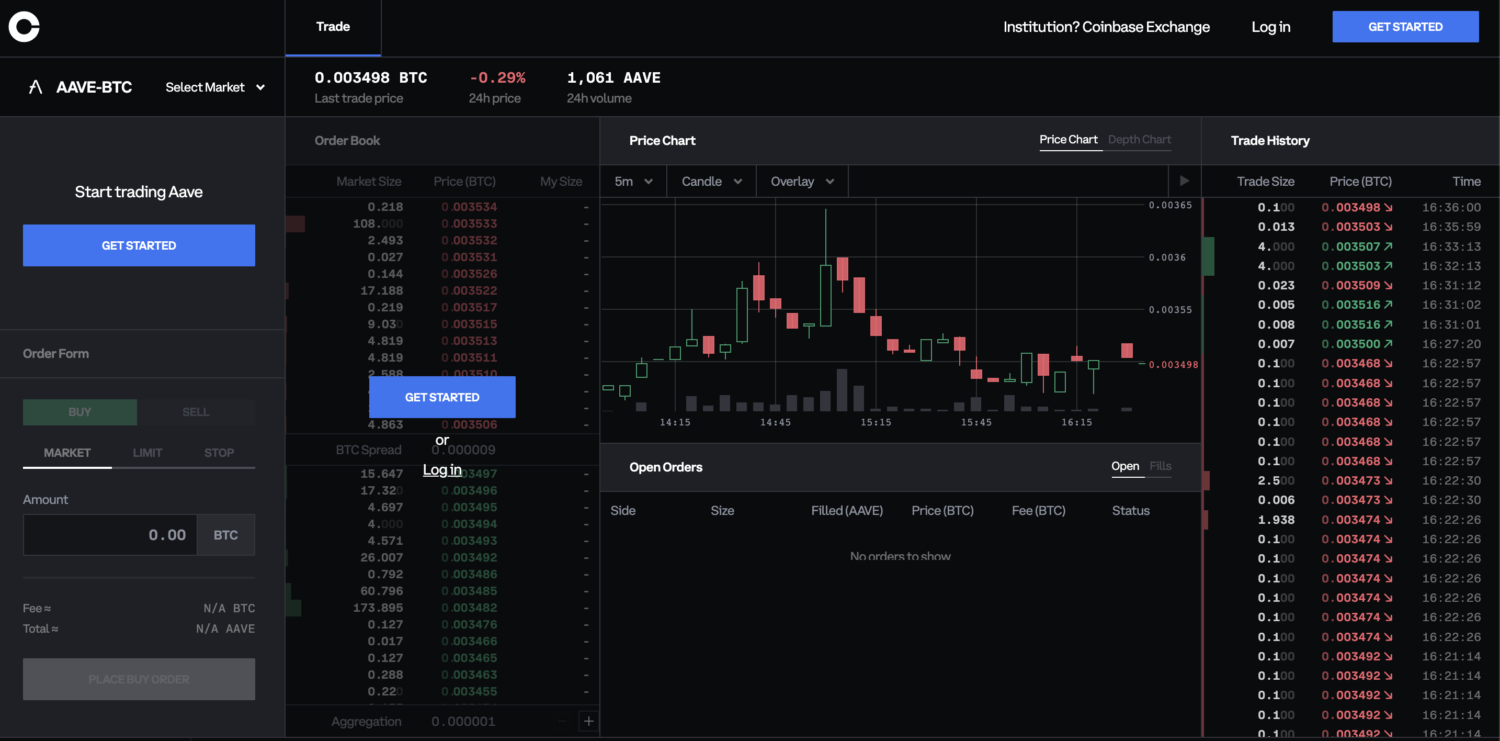
Task: Click the top-right GET STARTED button
Action: pyautogui.click(x=1405, y=26)
